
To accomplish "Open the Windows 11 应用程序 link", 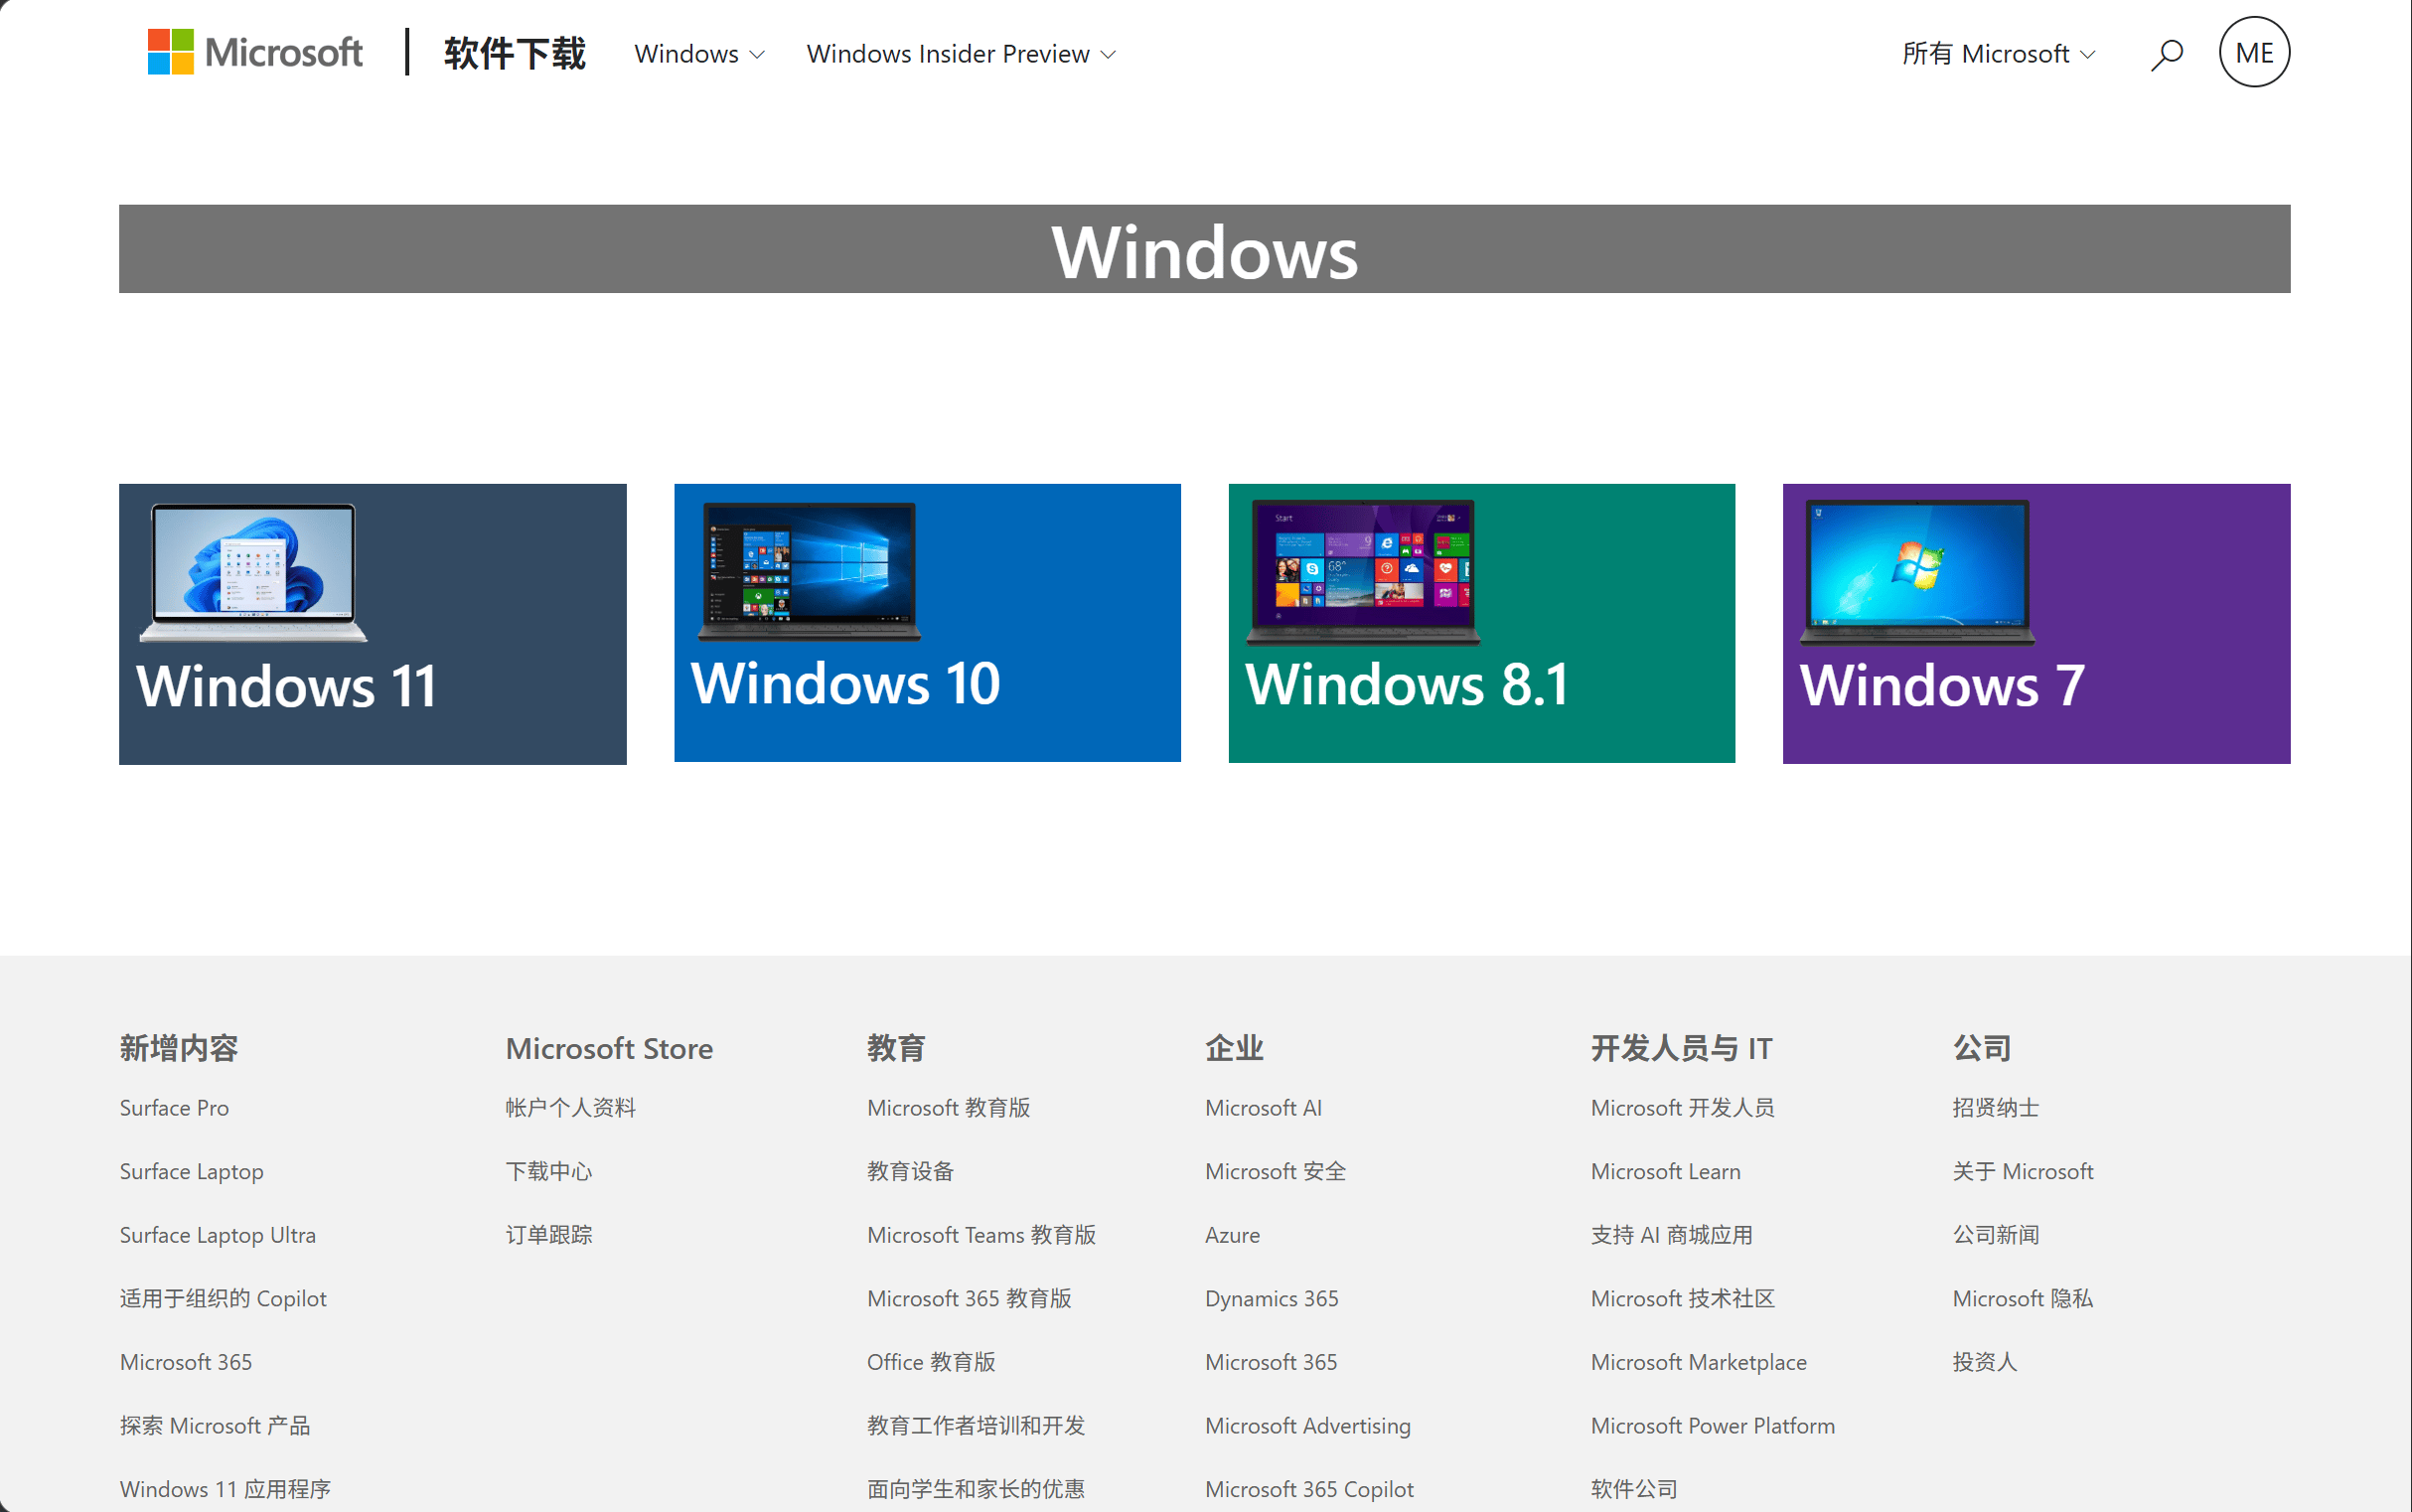I will click(225, 1489).
